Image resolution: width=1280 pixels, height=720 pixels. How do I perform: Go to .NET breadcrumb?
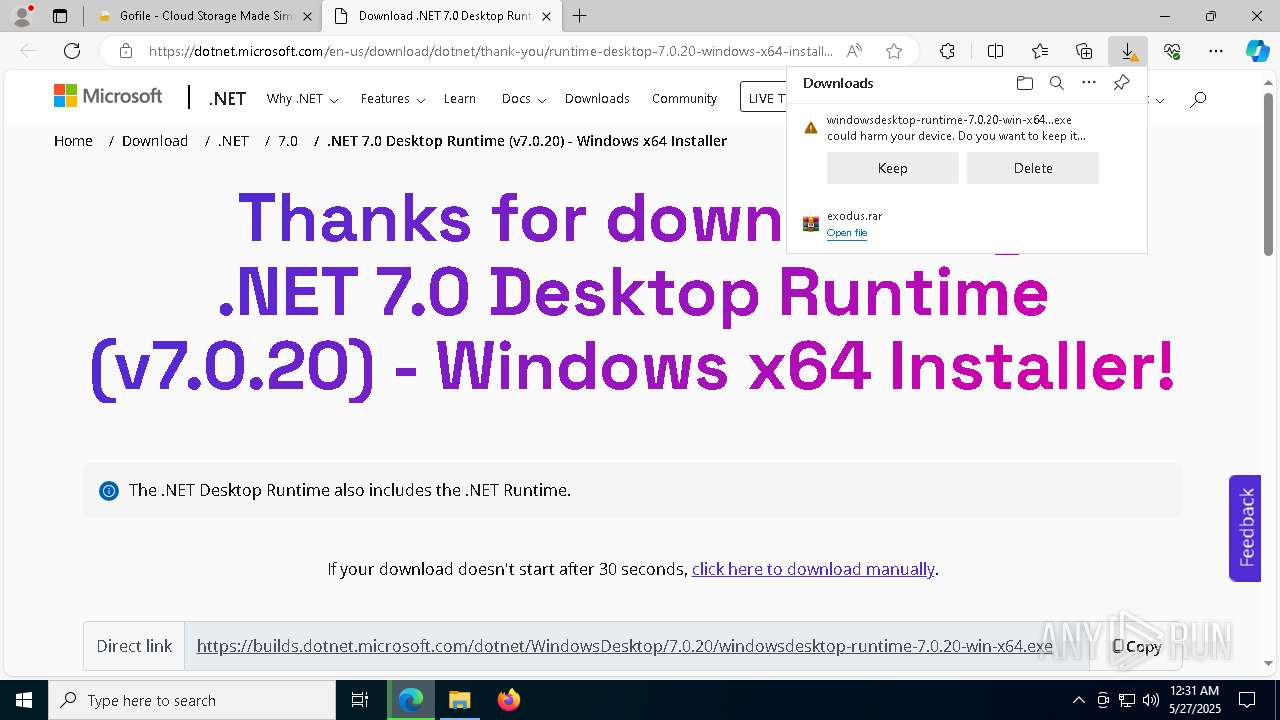click(x=233, y=141)
